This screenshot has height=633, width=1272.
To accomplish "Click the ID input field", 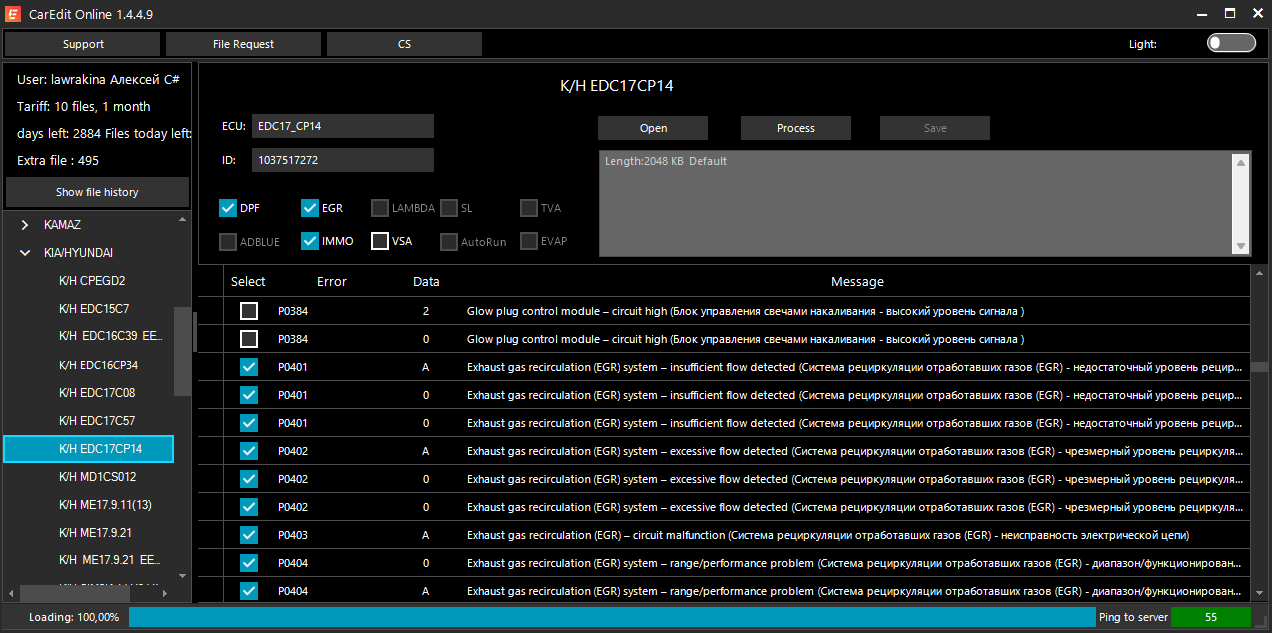I will (343, 160).
